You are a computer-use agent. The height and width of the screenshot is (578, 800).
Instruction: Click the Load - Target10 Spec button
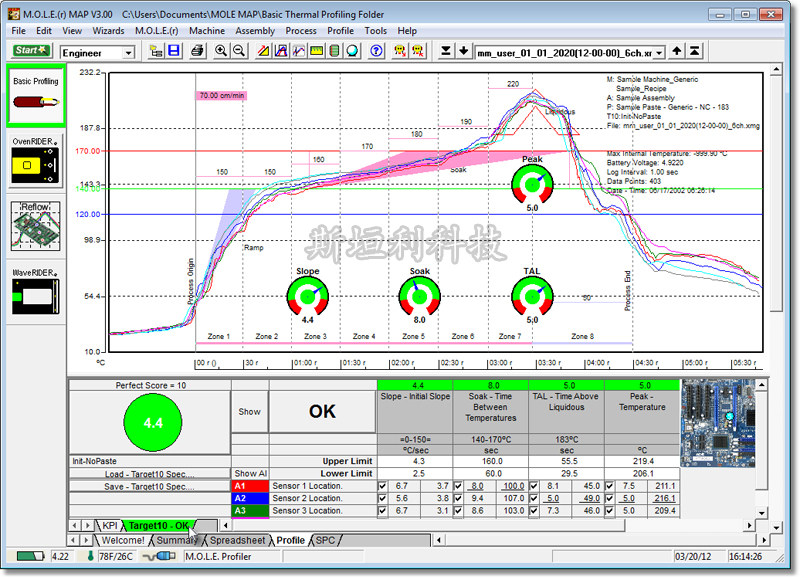[x=149, y=474]
